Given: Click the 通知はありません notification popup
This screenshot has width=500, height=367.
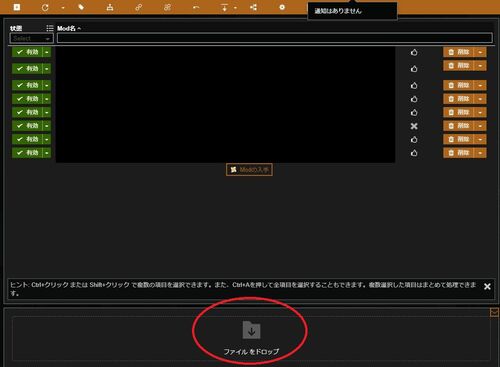Looking at the screenshot, I should 352,11.
